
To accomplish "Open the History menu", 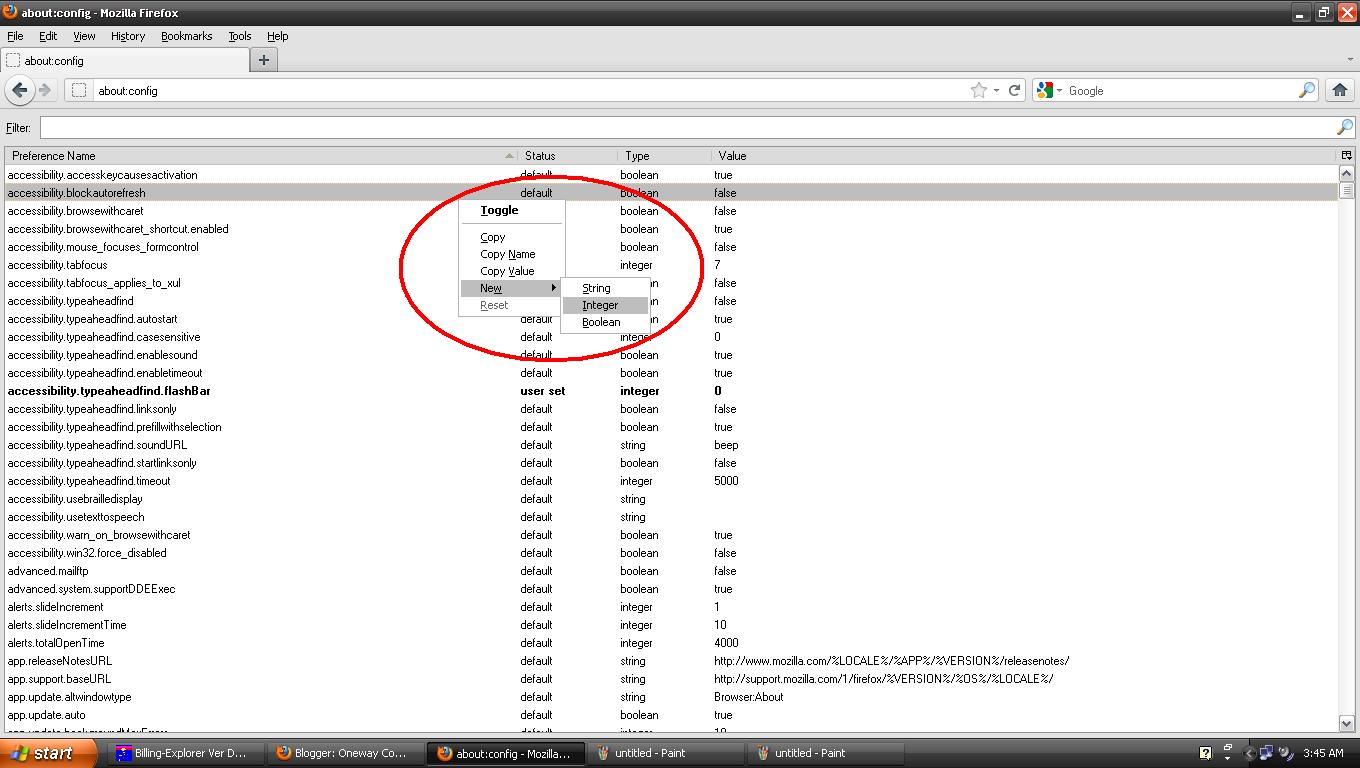I will 128,36.
